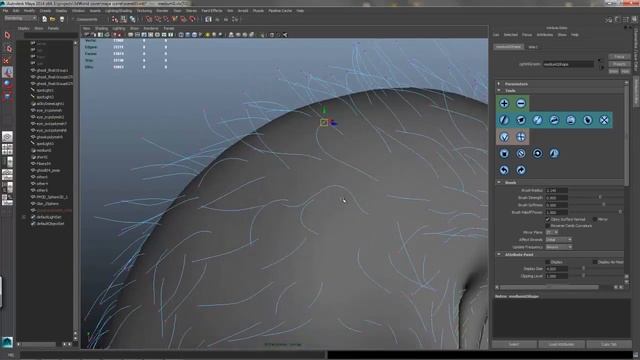This screenshot has width=640, height=360.
Task: Open the viewport Shading menu
Action: tap(101, 29)
